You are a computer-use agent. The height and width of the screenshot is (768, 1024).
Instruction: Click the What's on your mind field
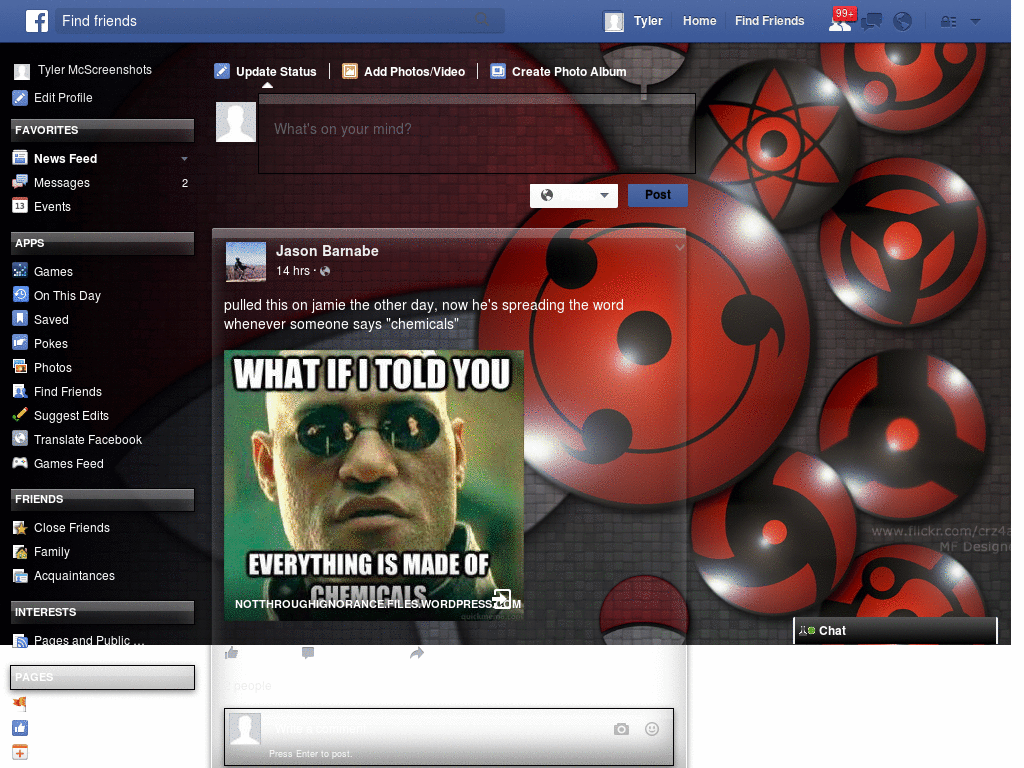(477, 134)
